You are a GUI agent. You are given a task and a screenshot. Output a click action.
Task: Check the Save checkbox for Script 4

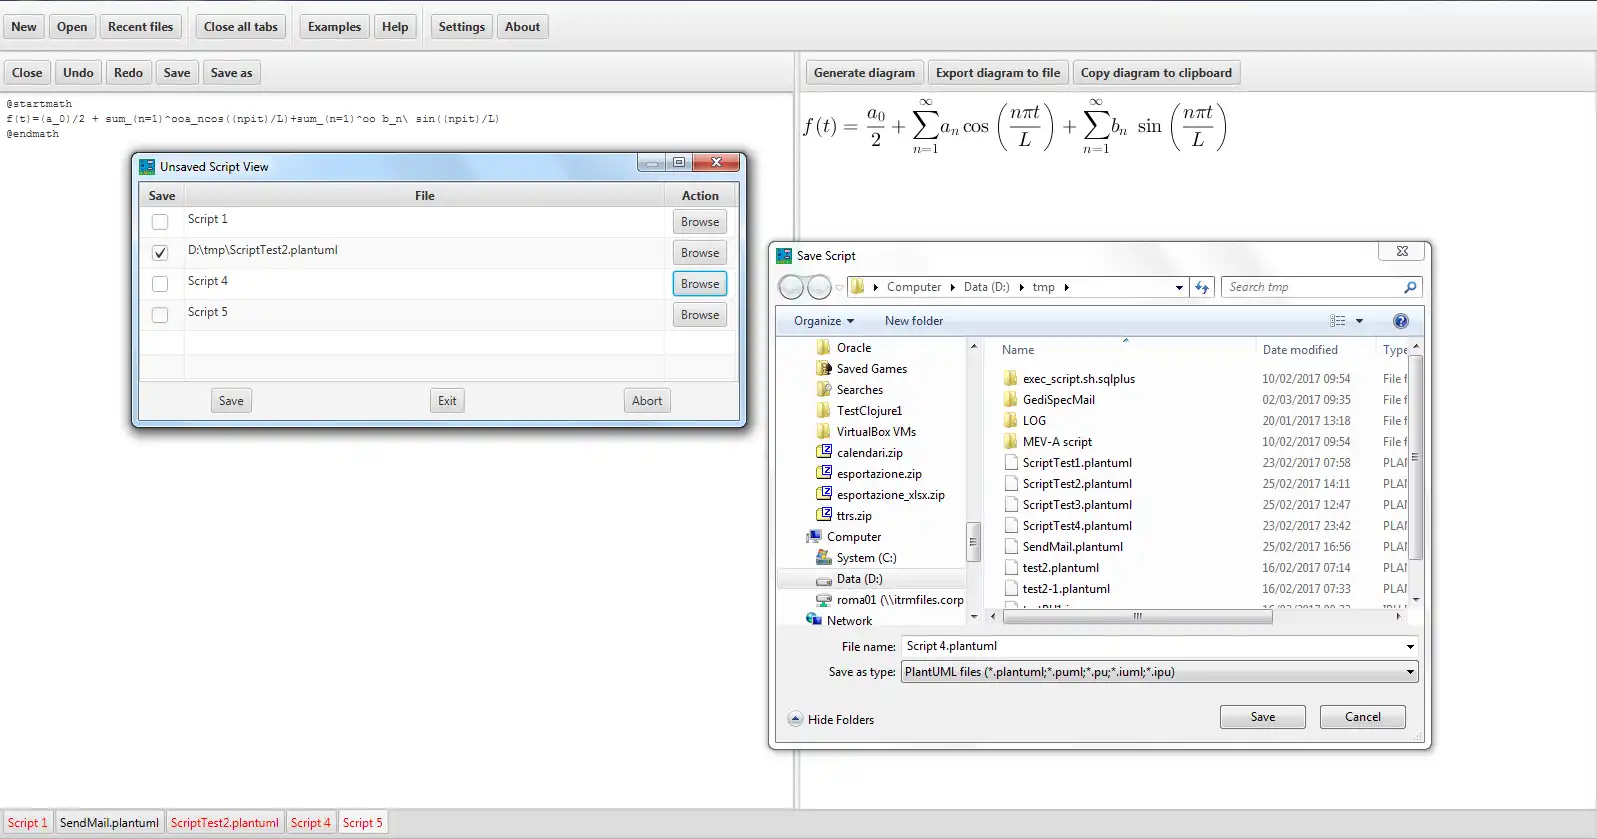tap(160, 284)
